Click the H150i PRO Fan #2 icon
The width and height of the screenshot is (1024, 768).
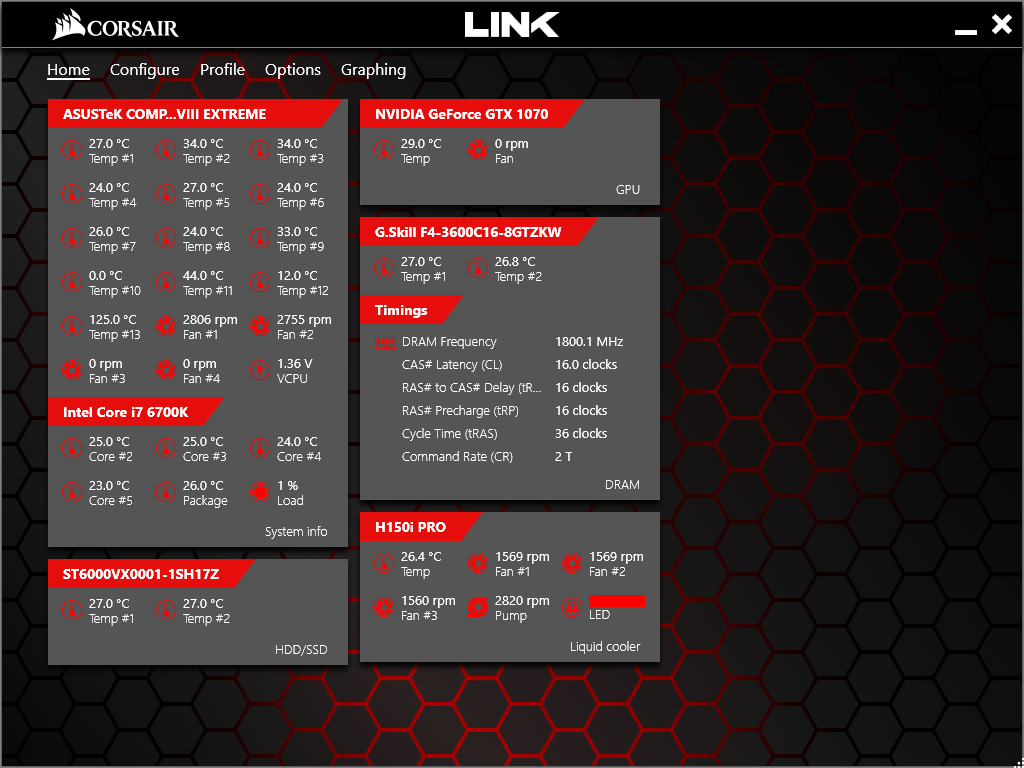[x=572, y=564]
